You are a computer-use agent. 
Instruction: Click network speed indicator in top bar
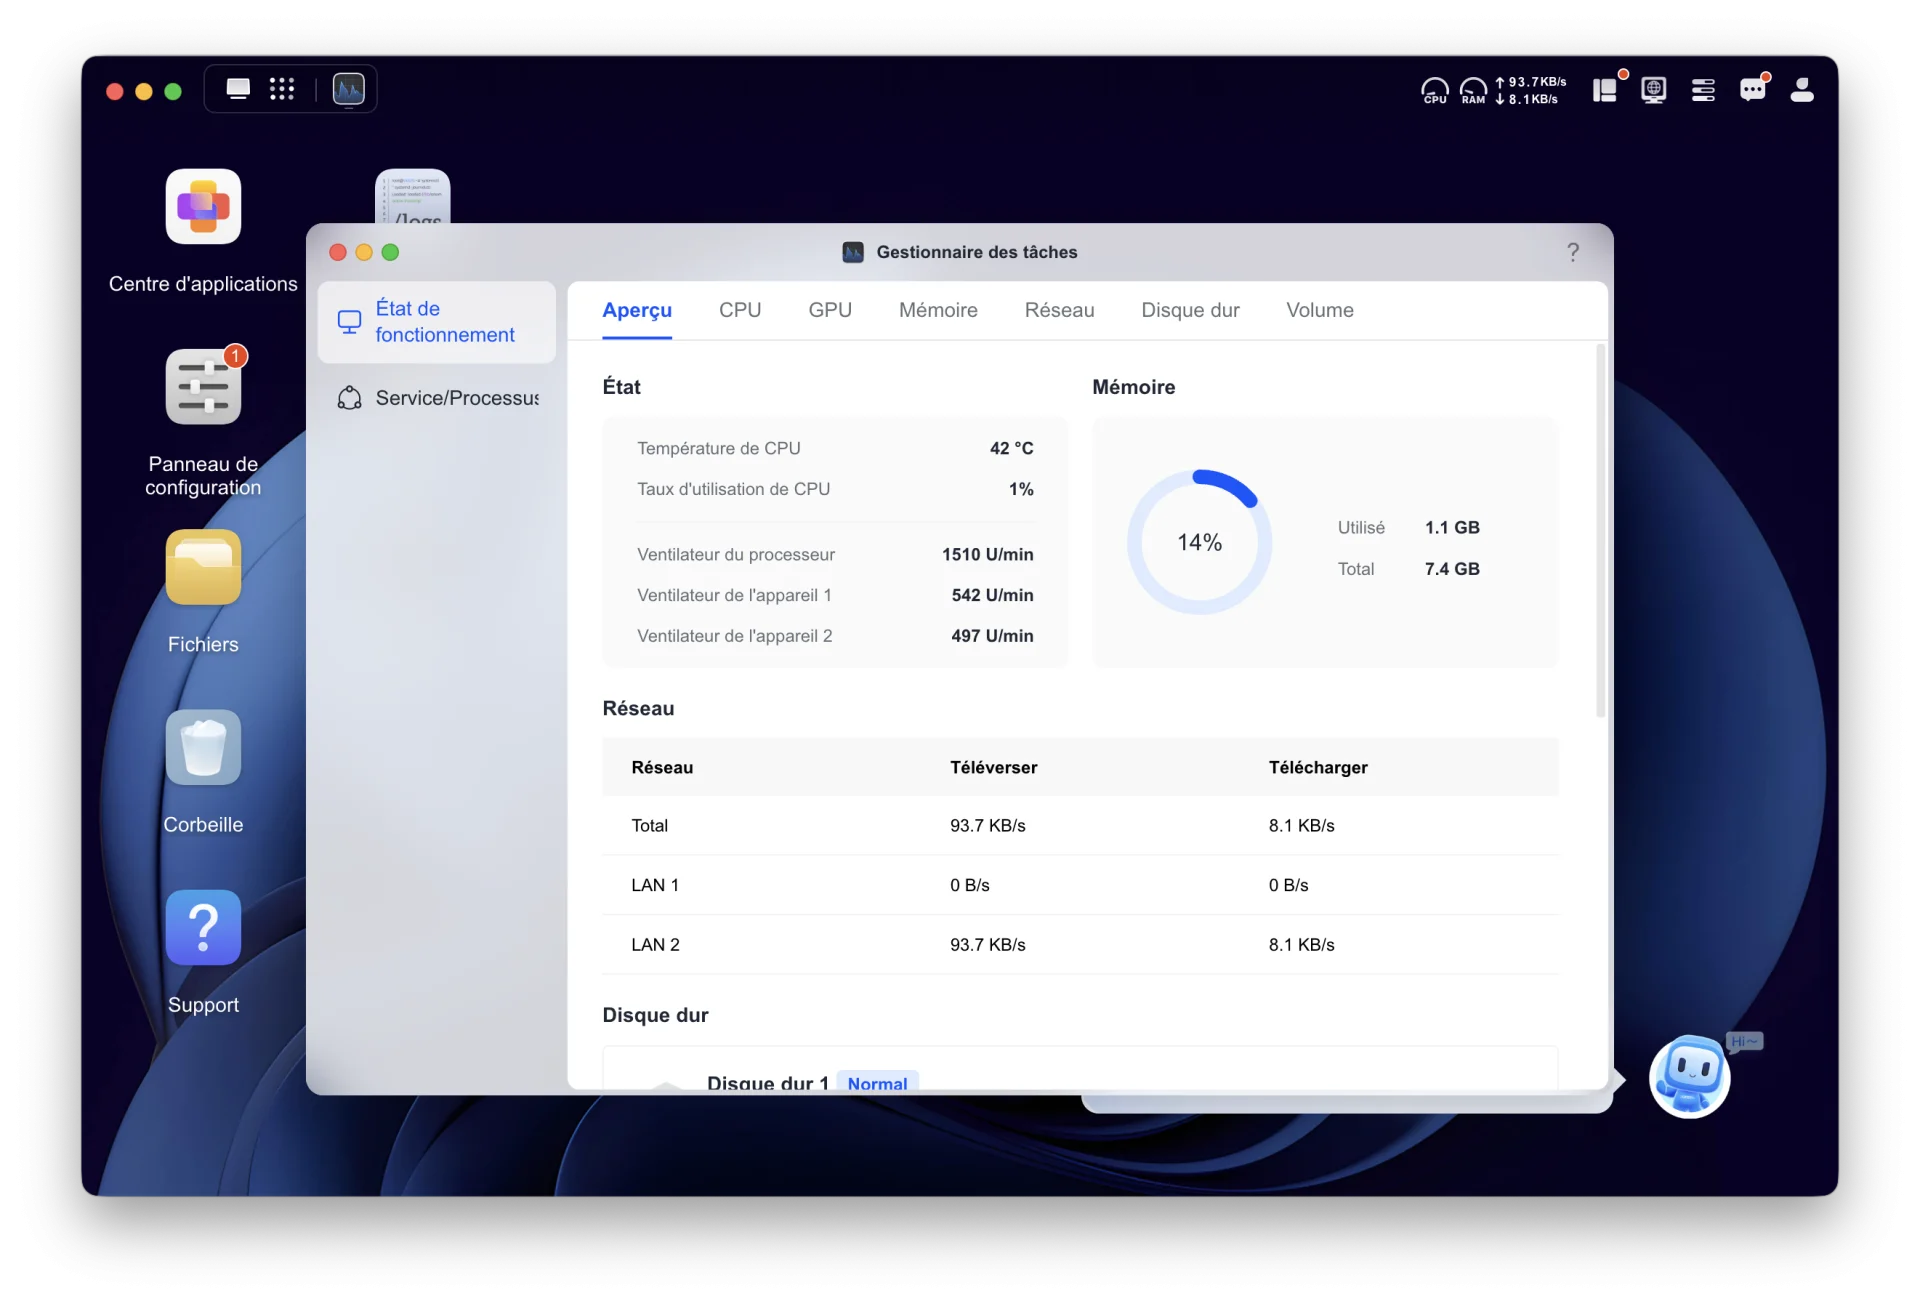[x=1531, y=91]
